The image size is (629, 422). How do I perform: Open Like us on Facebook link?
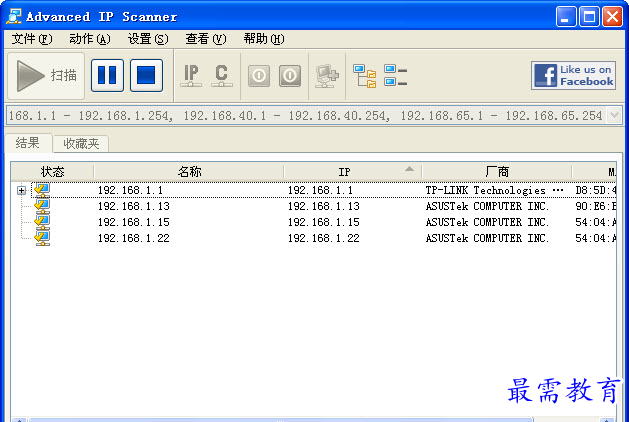coord(573,75)
